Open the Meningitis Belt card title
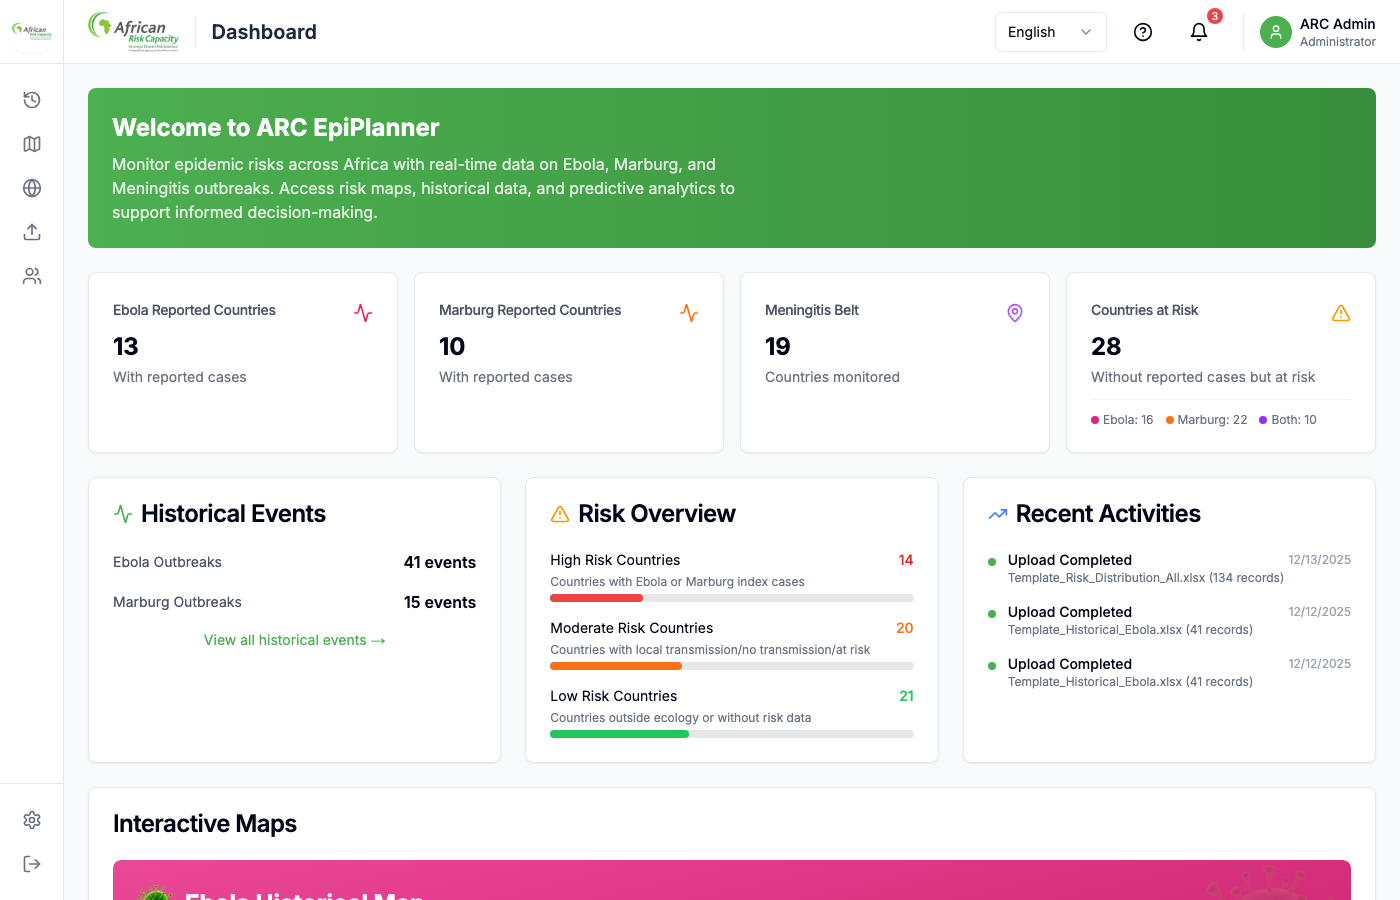 click(x=812, y=310)
